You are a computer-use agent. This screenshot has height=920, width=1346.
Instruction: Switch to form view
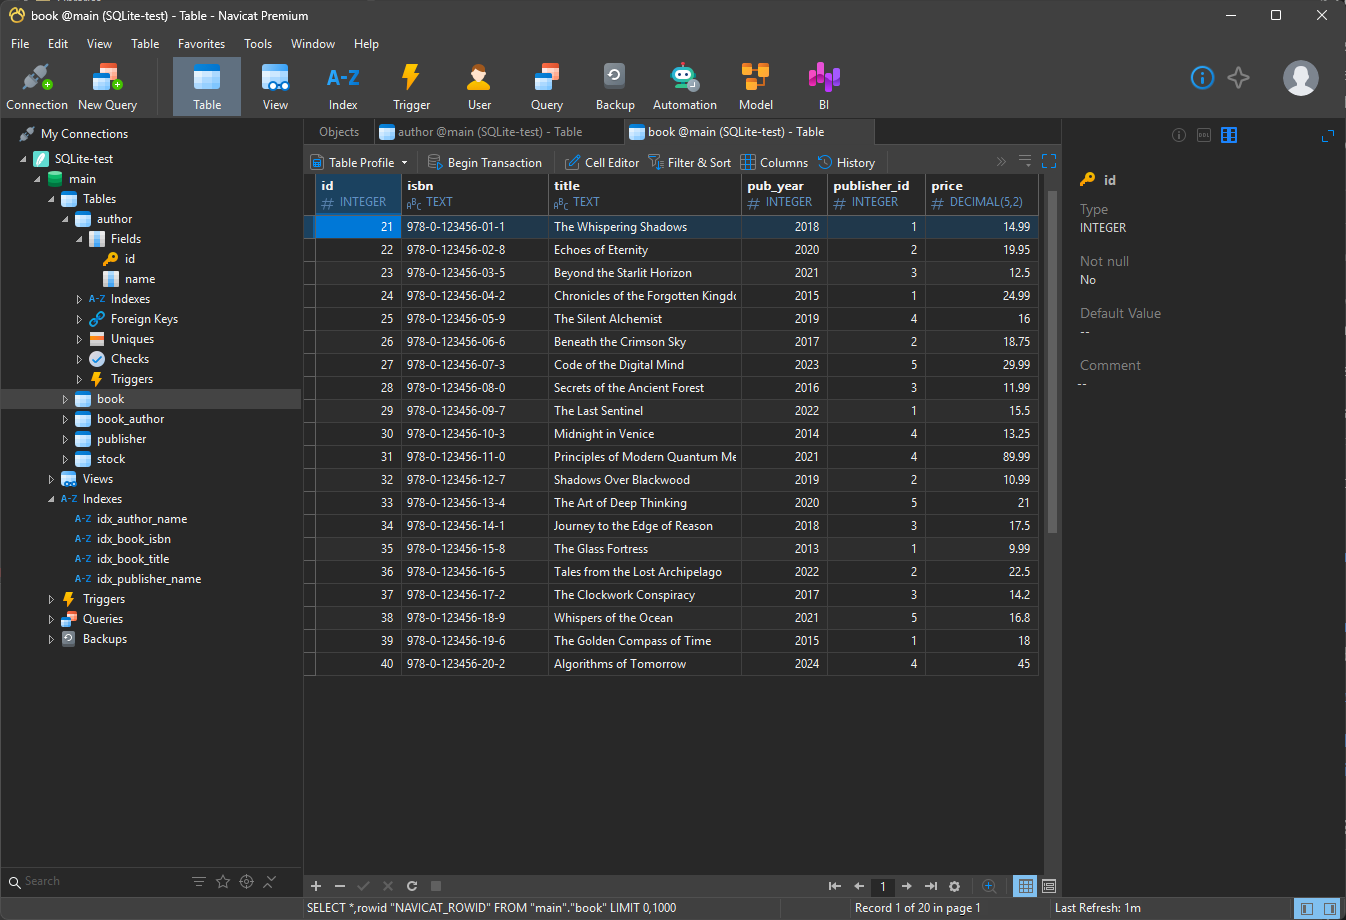tap(1049, 886)
